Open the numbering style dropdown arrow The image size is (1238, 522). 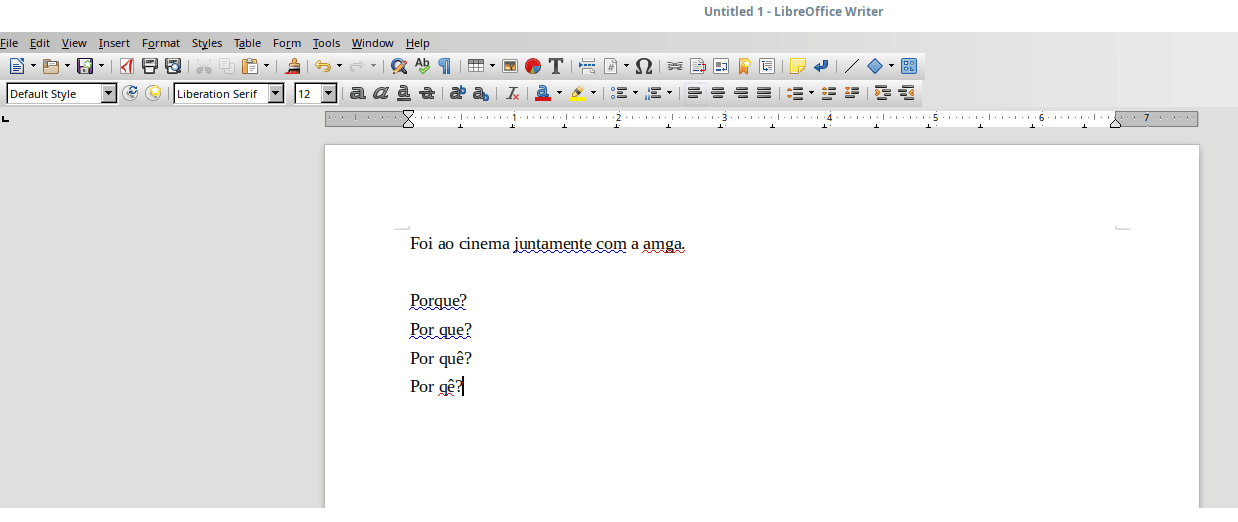pyautogui.click(x=669, y=93)
